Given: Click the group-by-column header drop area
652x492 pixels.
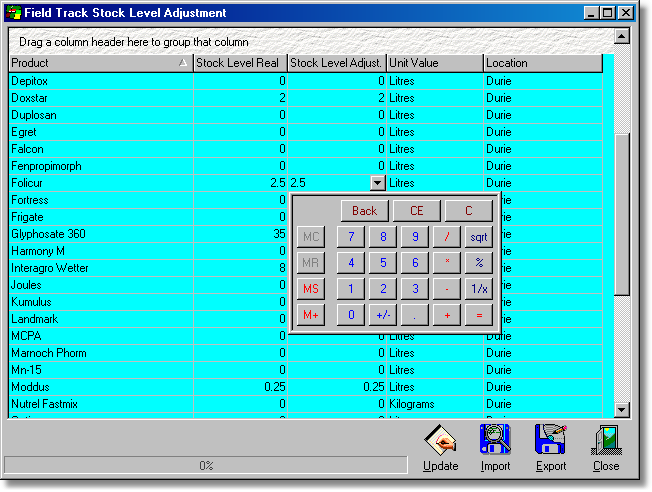Looking at the screenshot, I should (311, 42).
